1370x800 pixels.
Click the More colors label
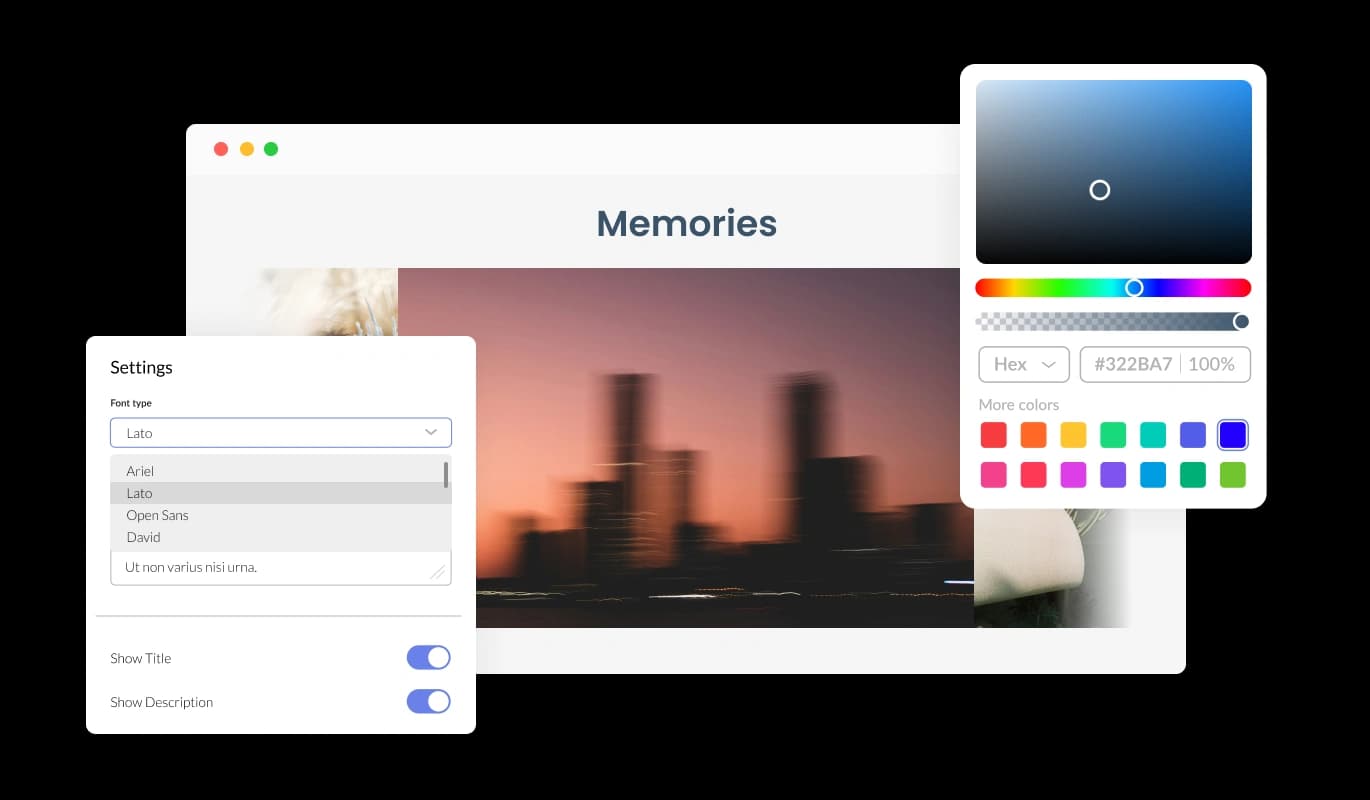pyautogui.click(x=1019, y=404)
